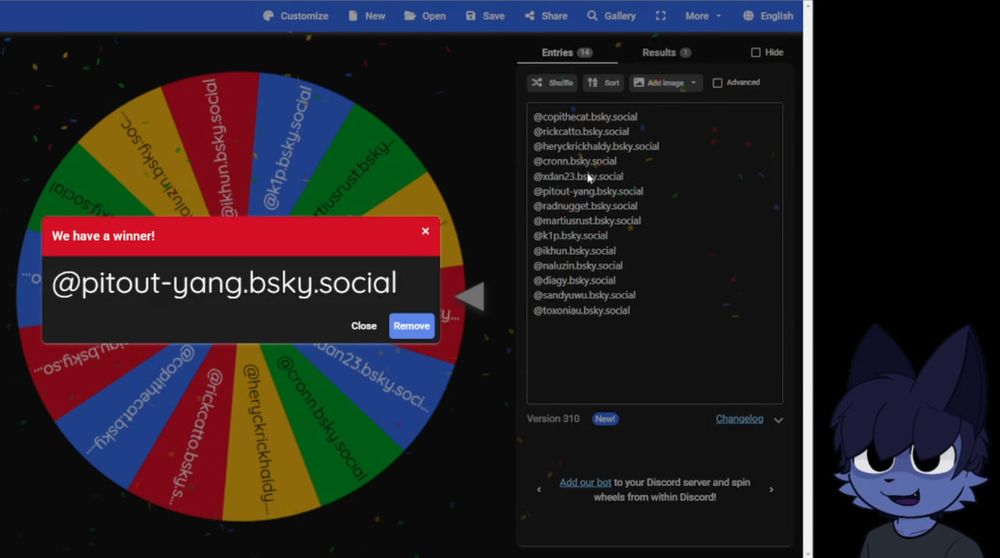
Task: Switch to the Entries tab
Action: pos(567,52)
